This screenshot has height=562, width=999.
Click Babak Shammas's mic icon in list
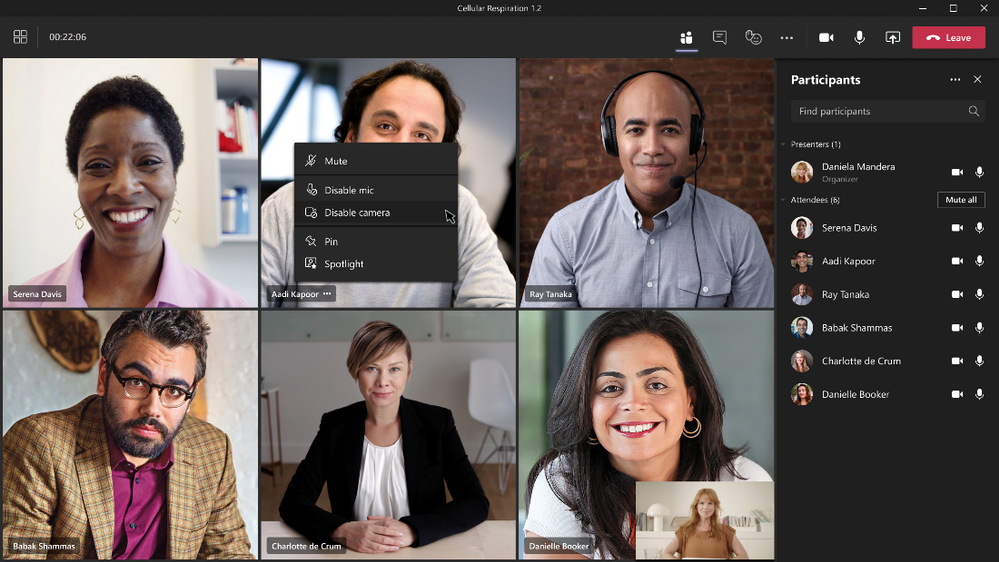[979, 328]
